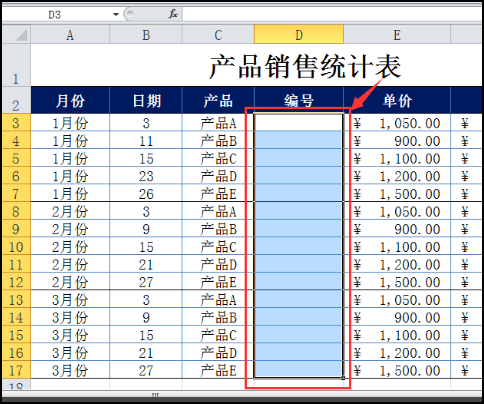Click date 21 in row 11
Image resolution: width=484 pixels, height=404 pixels.
pyautogui.click(x=146, y=264)
